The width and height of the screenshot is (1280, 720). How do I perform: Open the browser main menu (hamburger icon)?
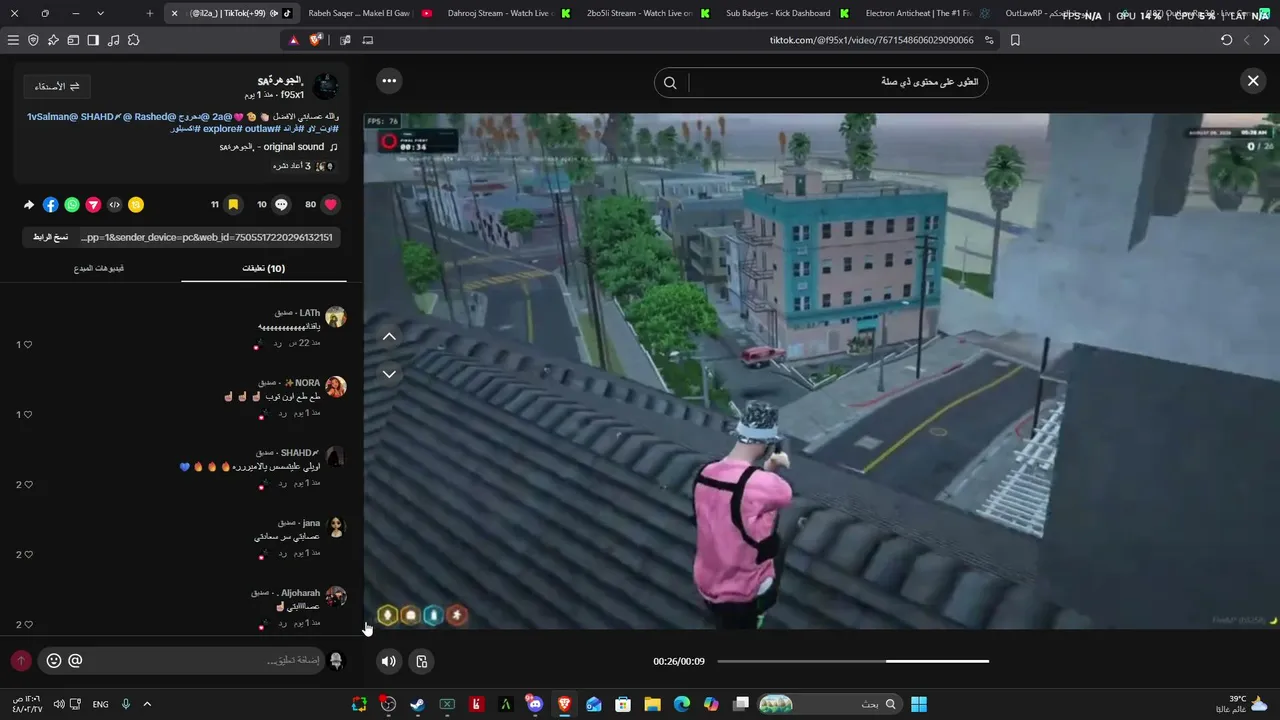coord(13,40)
